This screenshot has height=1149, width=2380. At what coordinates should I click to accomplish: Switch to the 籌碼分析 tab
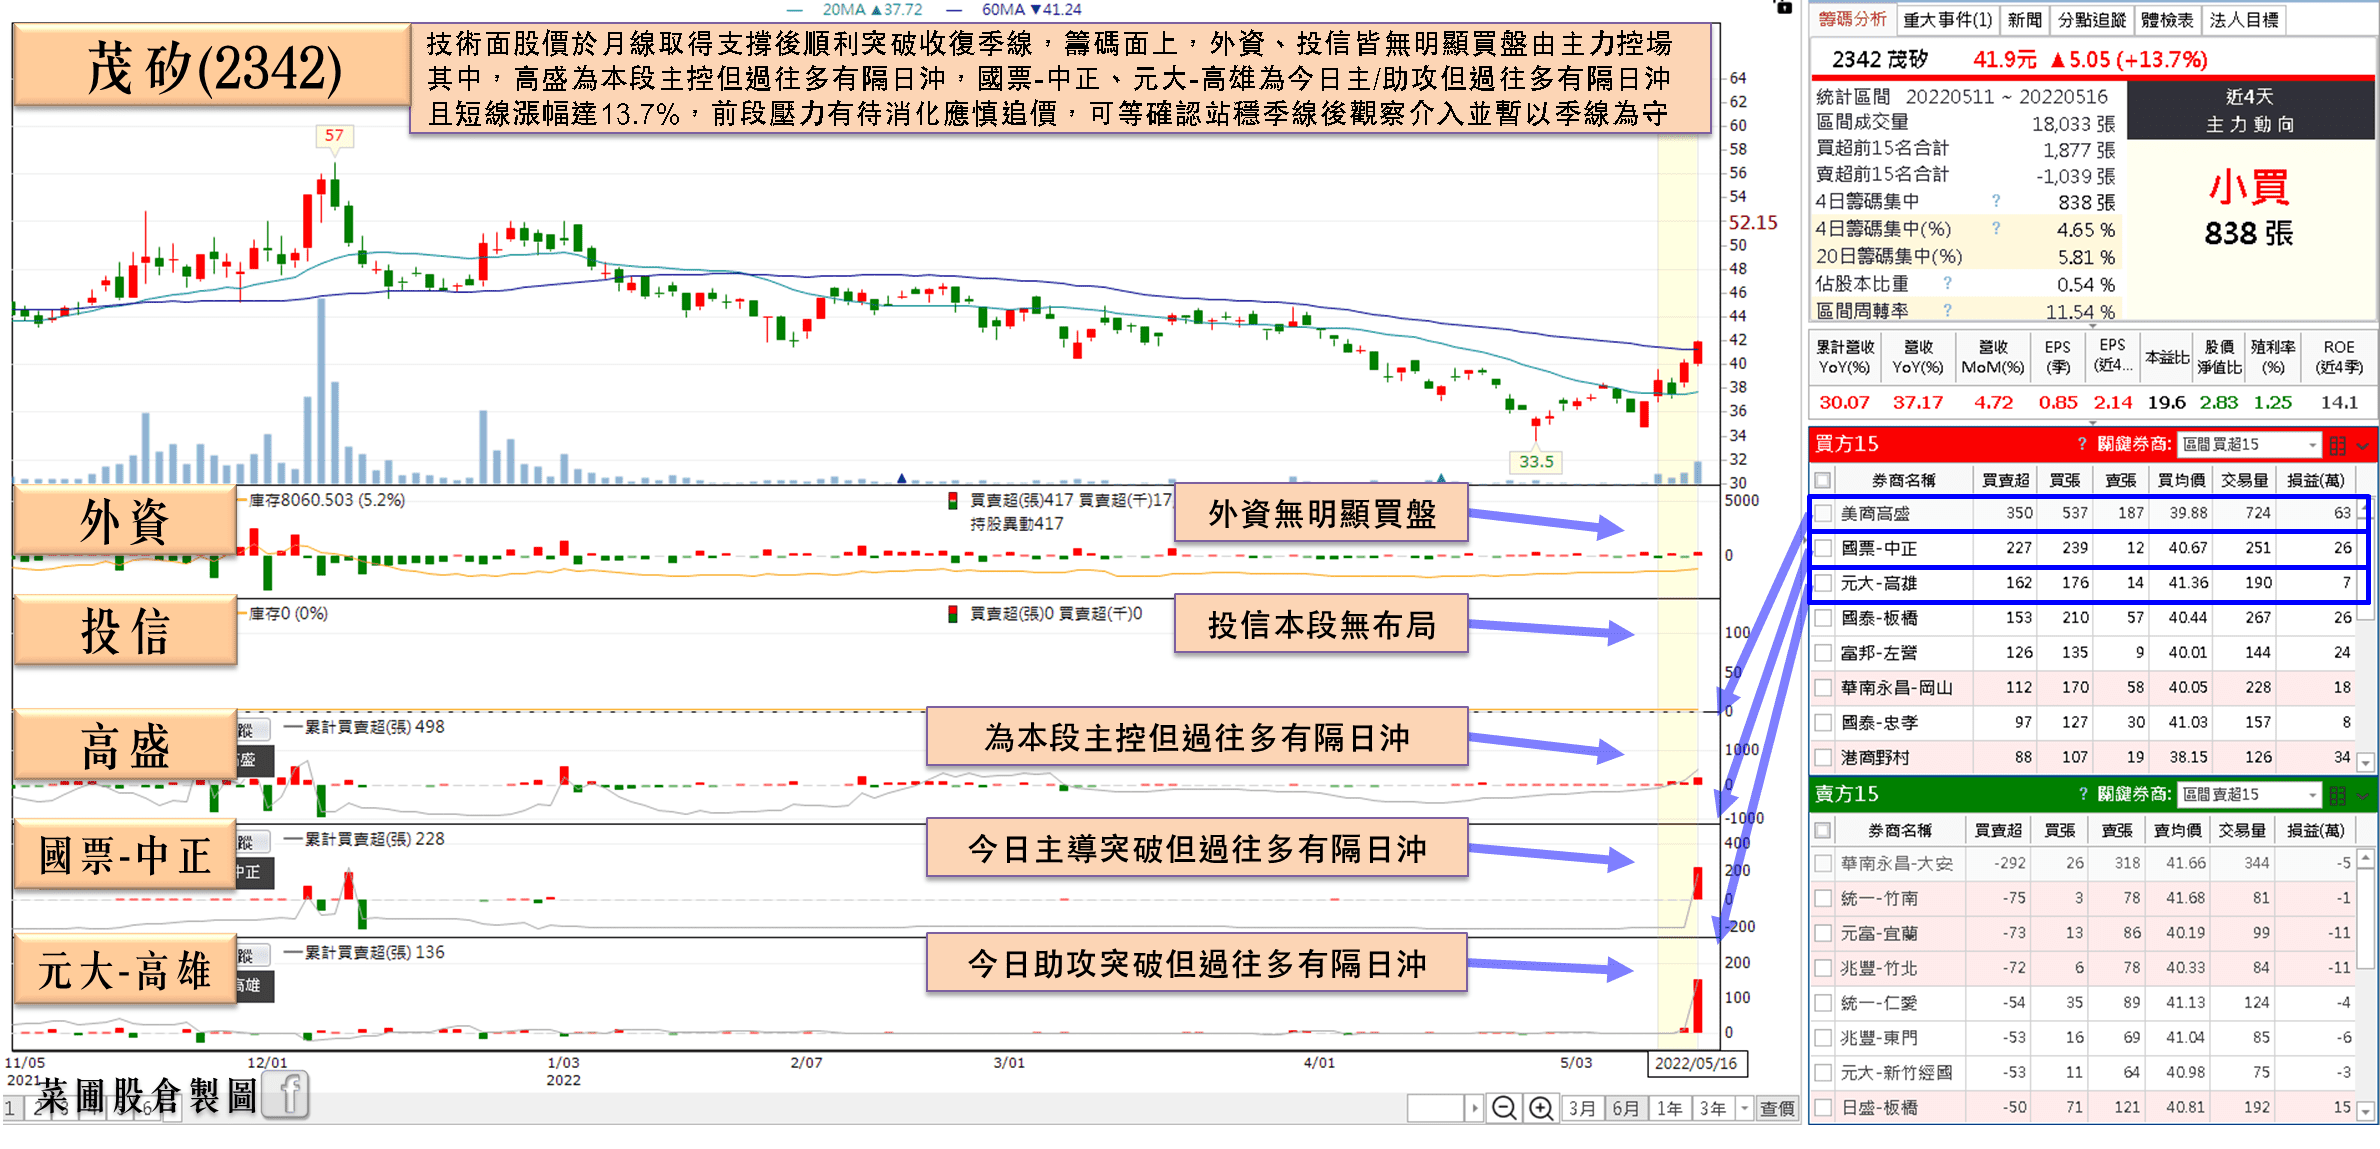(x=1853, y=19)
